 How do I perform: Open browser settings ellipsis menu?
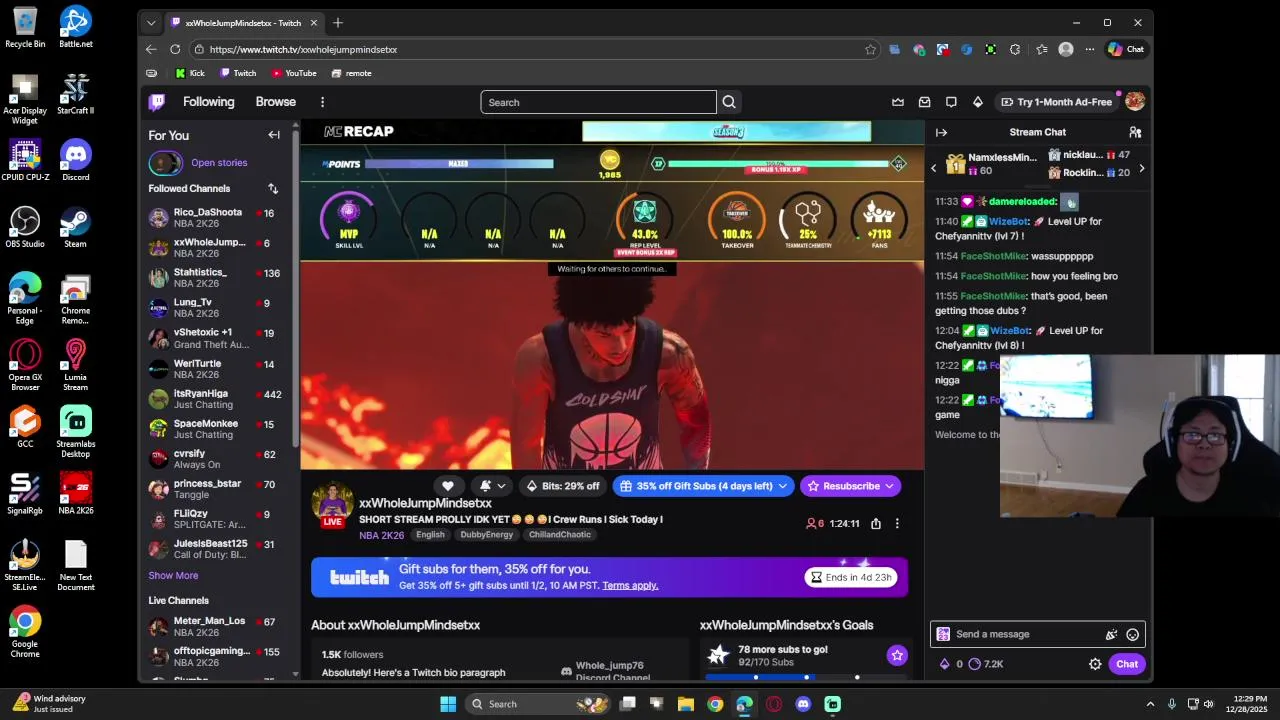(x=1090, y=49)
